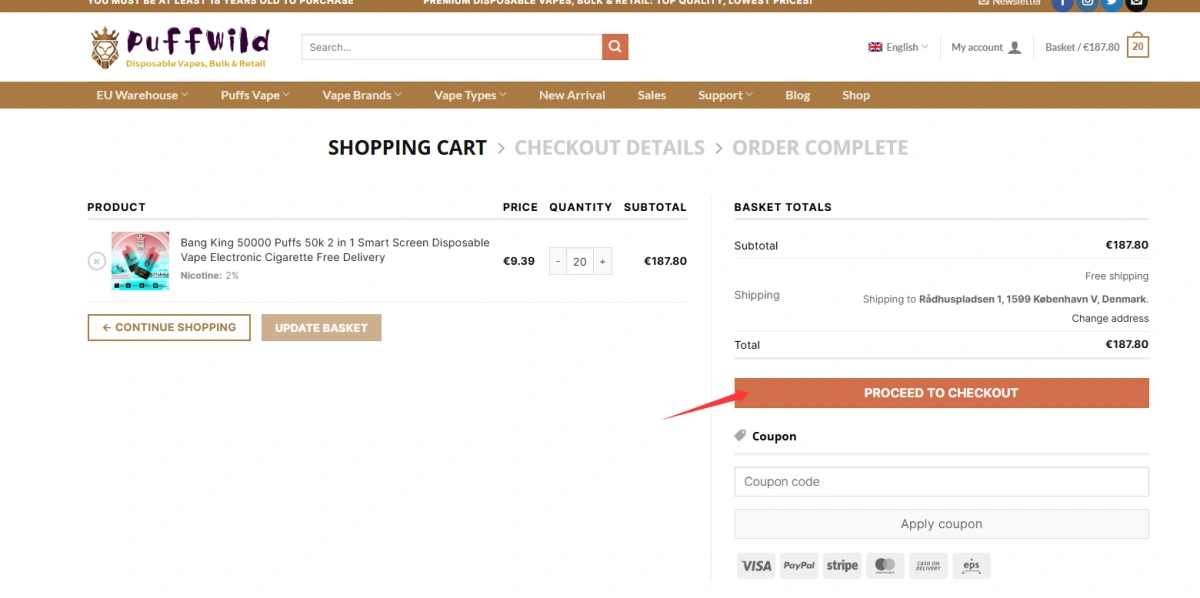Open the English language dropdown
This screenshot has width=1200, height=598.
coord(898,47)
